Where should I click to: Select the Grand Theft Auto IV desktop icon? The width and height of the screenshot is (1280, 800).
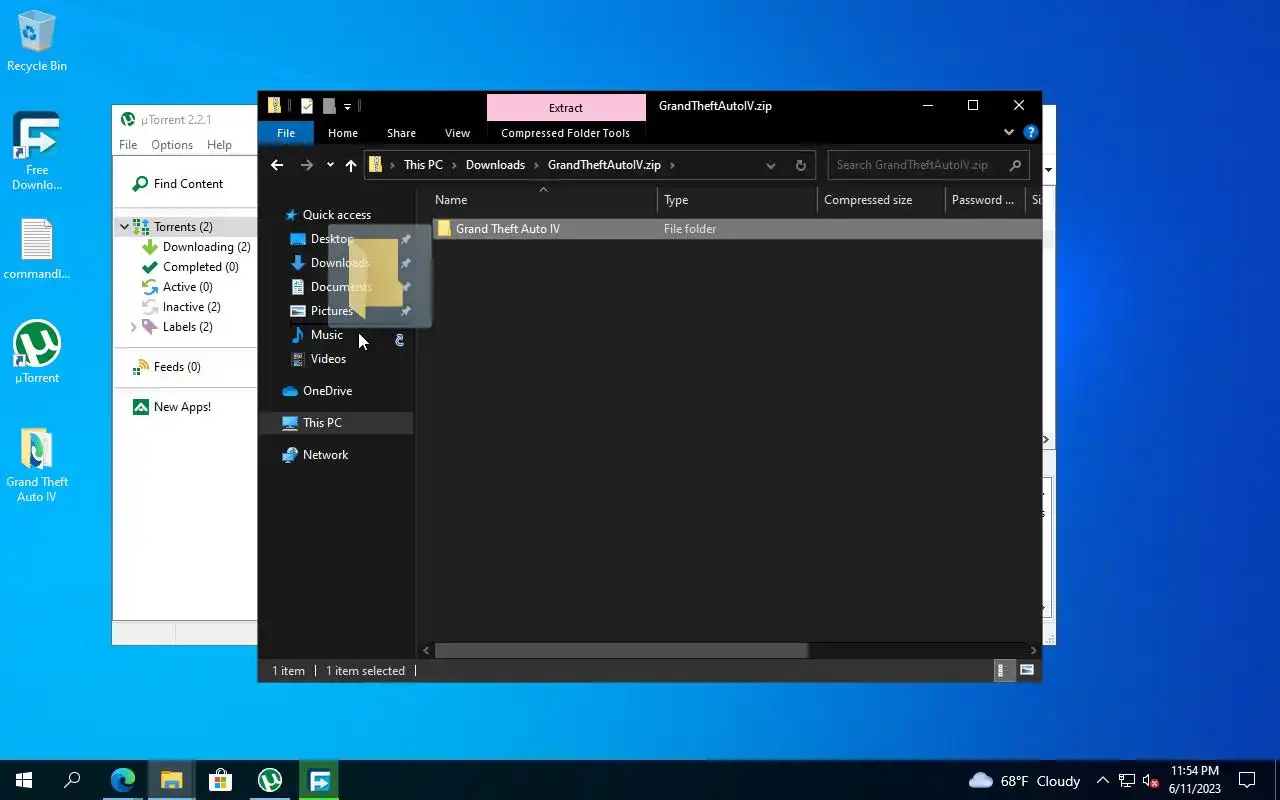(x=37, y=465)
